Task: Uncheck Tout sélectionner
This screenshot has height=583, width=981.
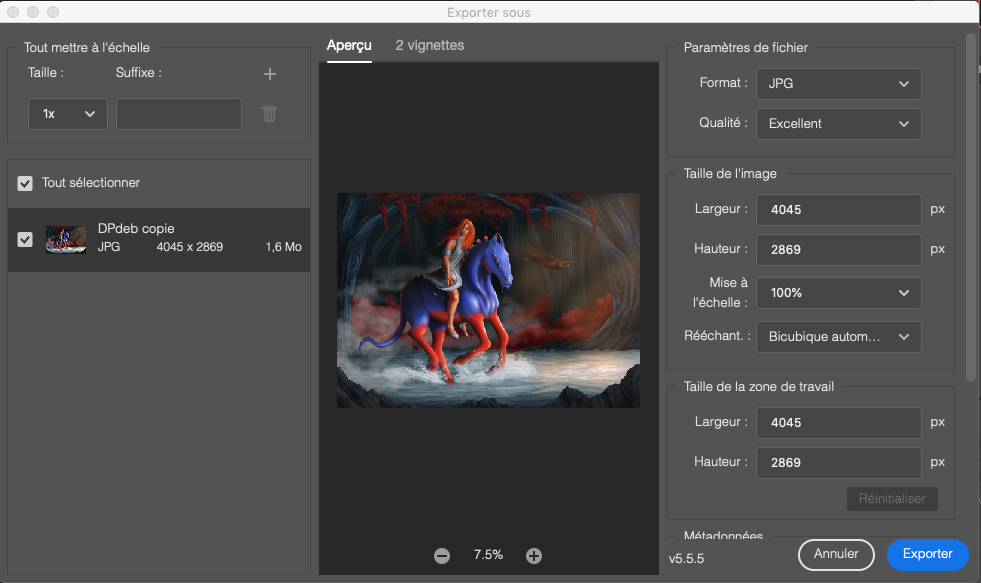Action: (24, 184)
